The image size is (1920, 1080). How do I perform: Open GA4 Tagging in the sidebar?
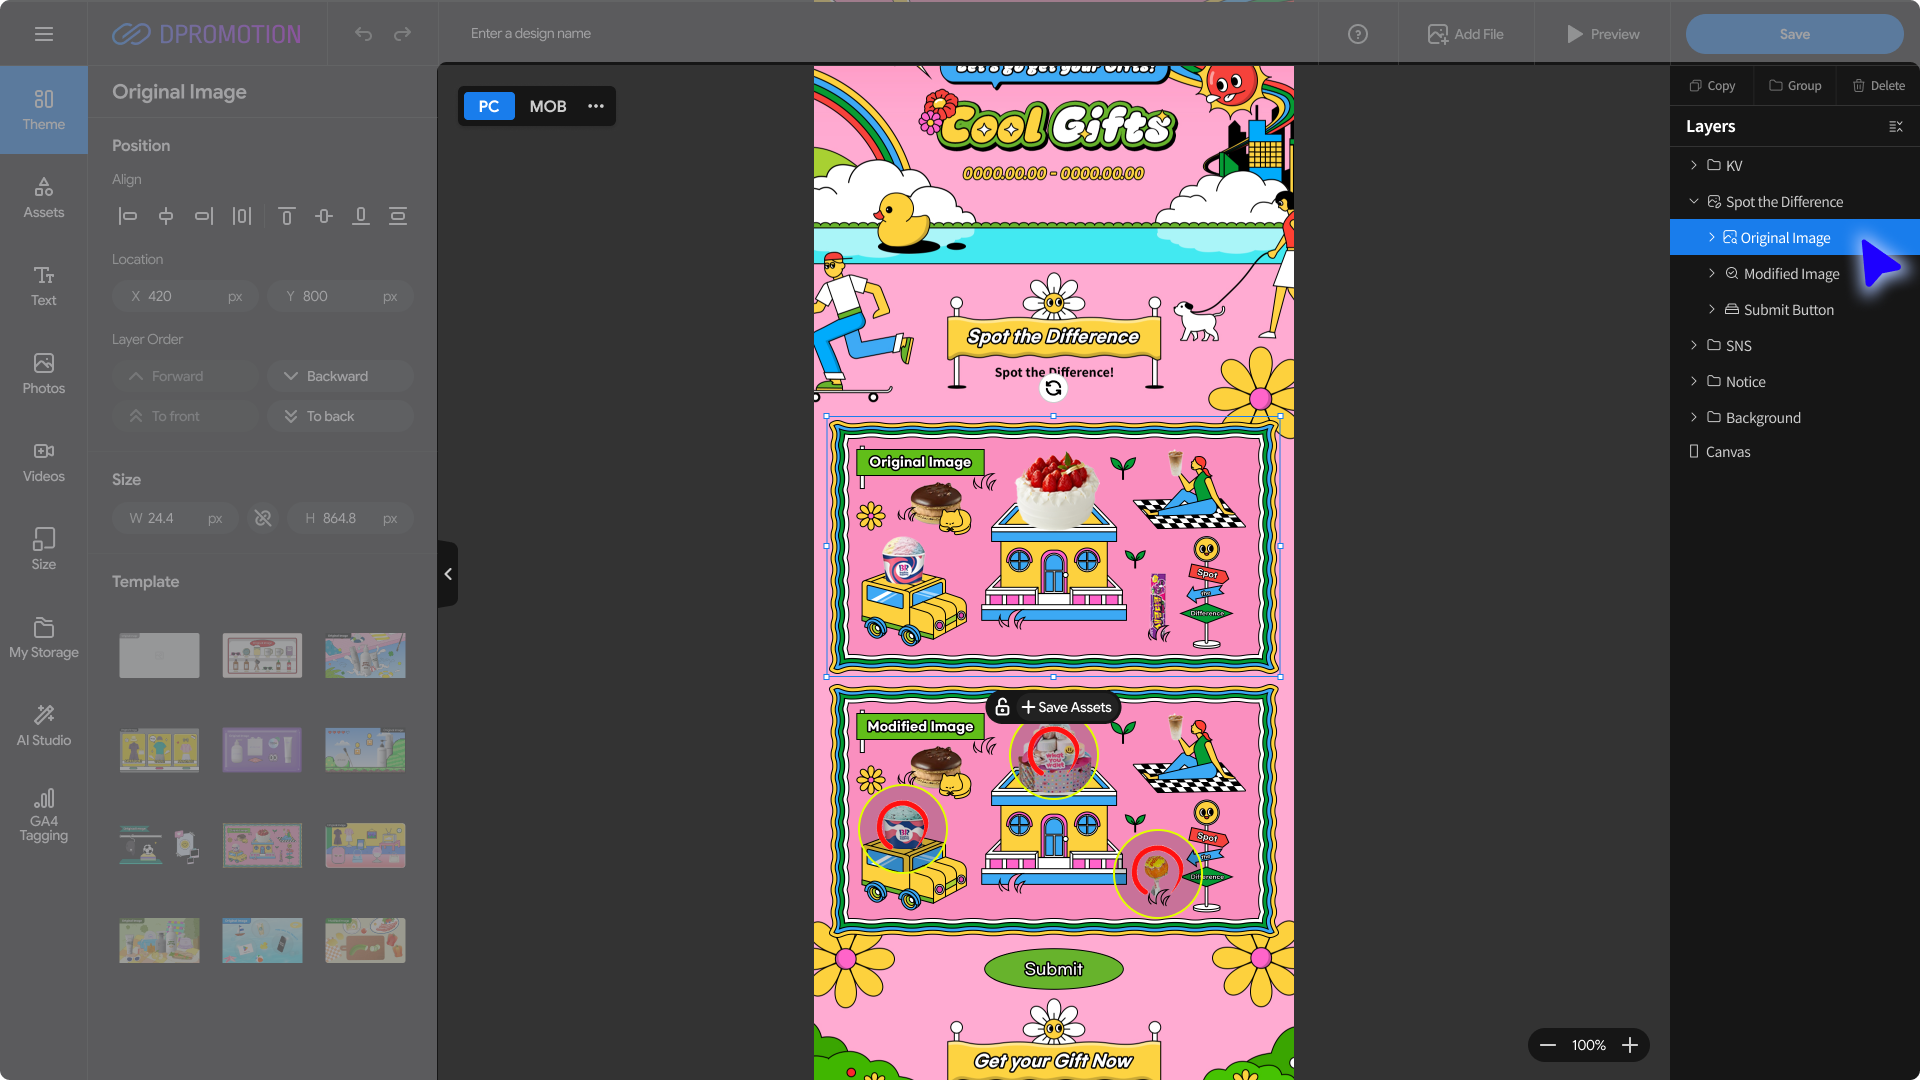(44, 815)
